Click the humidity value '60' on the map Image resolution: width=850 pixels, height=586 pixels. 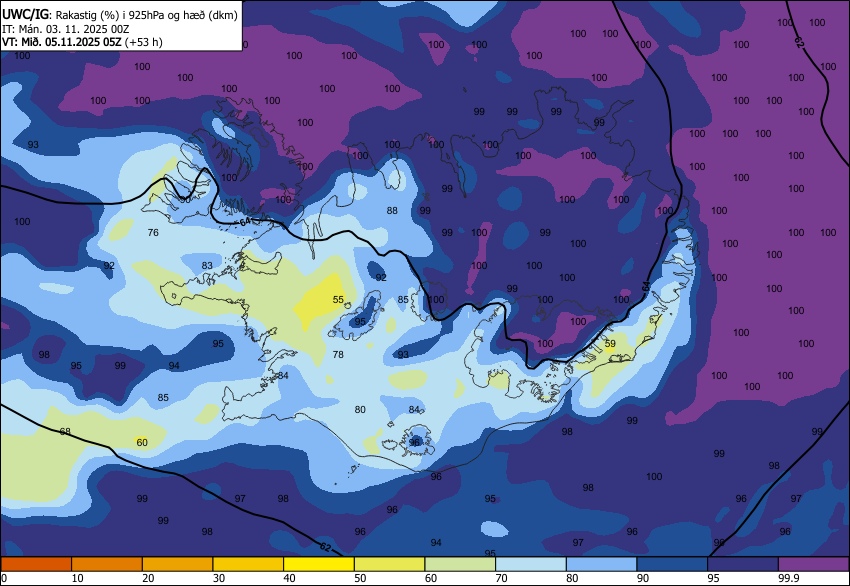coord(142,443)
